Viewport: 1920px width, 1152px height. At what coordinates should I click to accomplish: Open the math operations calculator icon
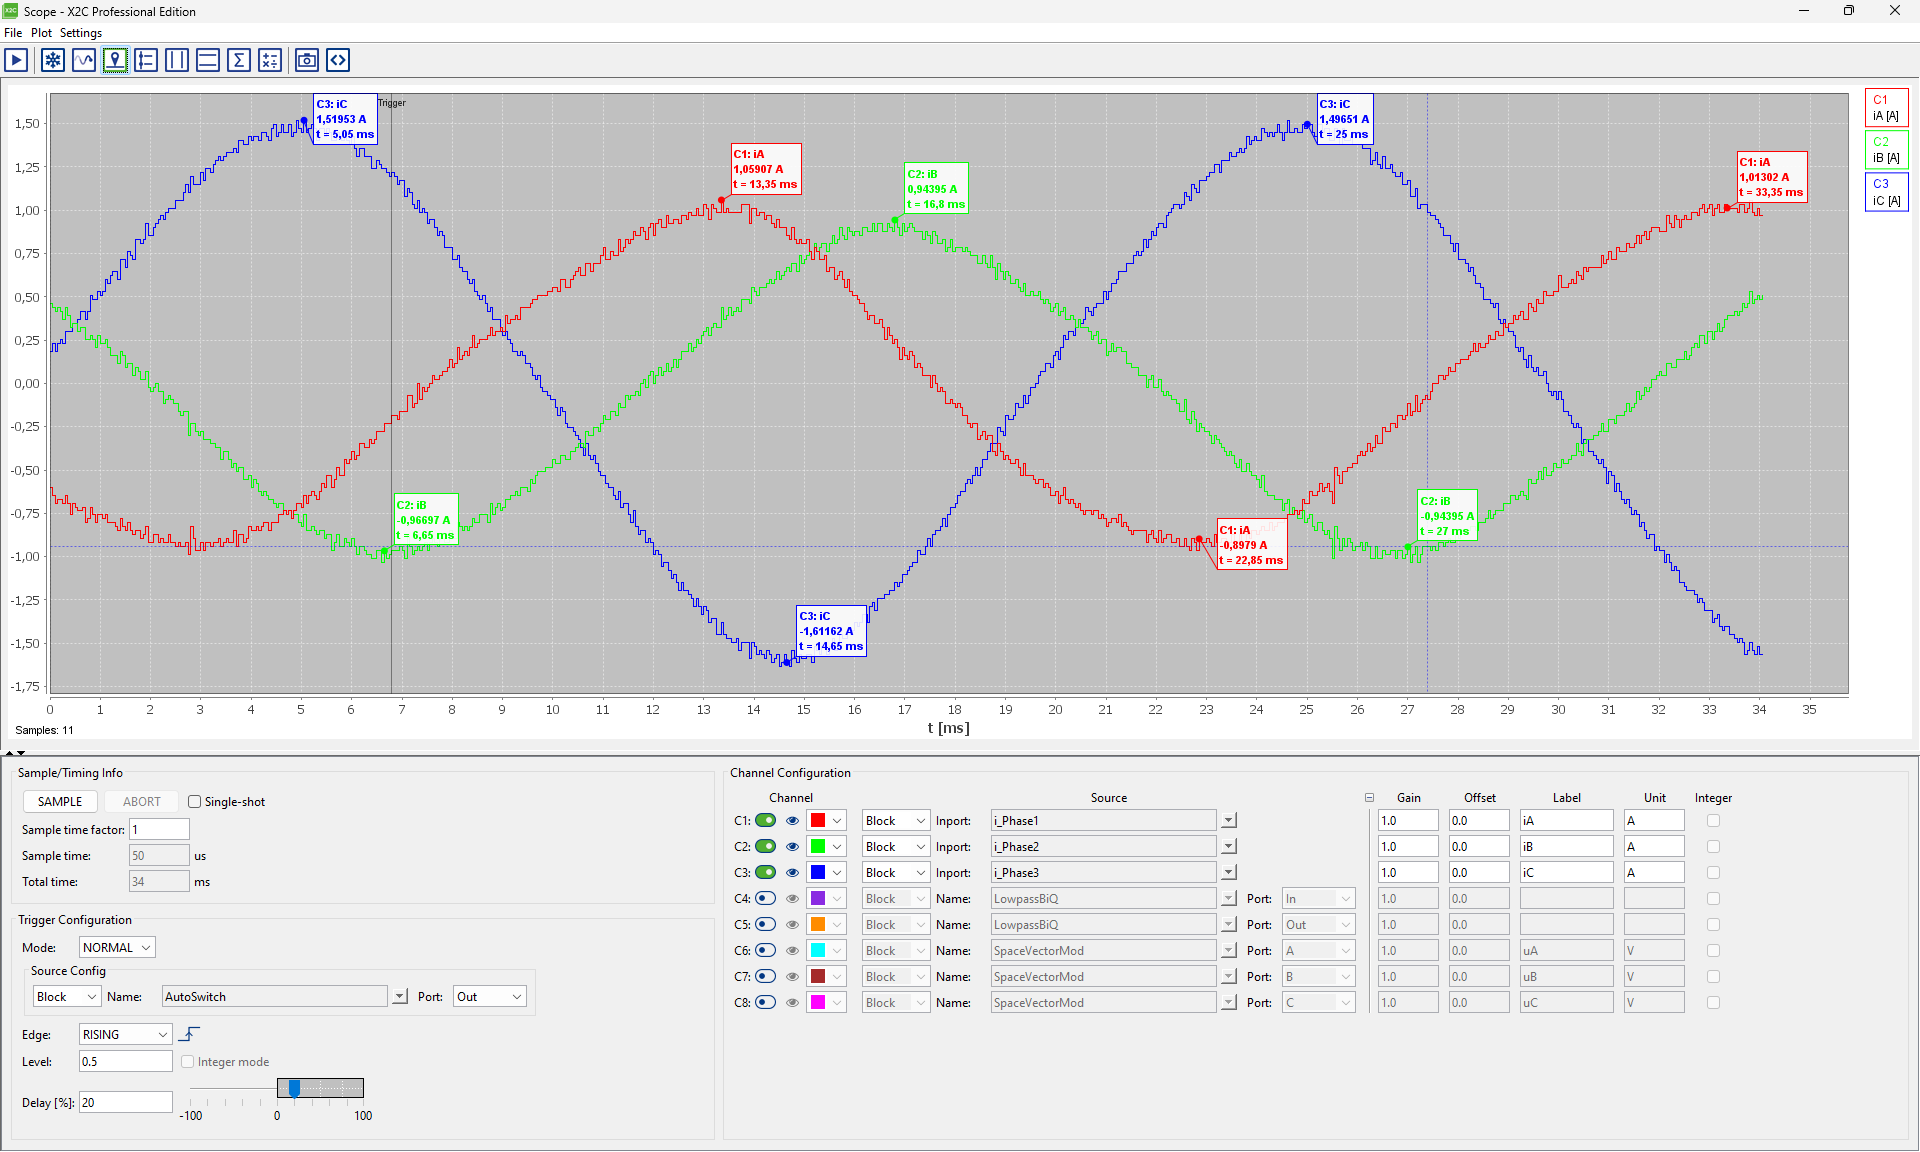(x=270, y=60)
